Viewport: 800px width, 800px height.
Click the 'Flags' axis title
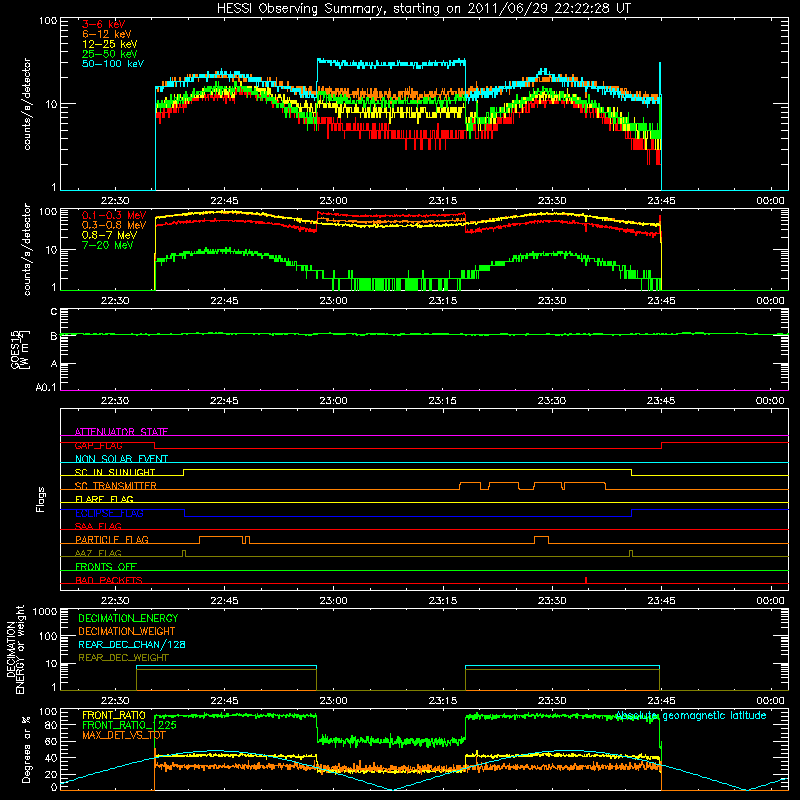click(41, 499)
